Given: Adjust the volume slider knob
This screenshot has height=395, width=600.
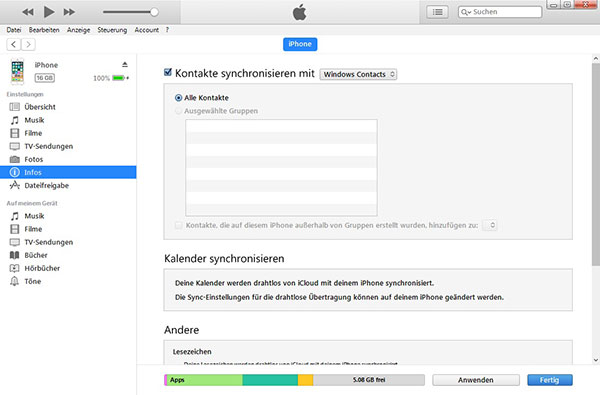Looking at the screenshot, I should point(154,12).
